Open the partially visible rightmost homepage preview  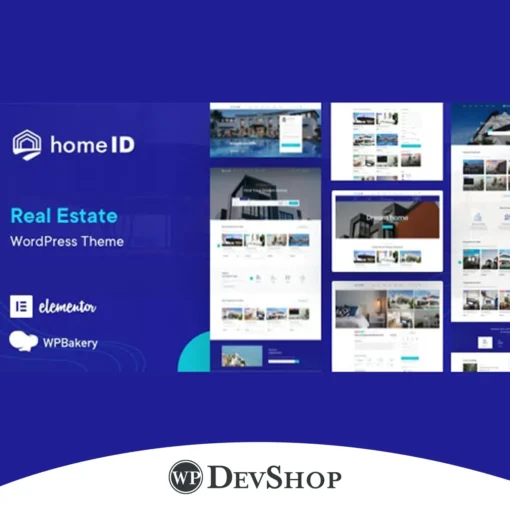480,212
